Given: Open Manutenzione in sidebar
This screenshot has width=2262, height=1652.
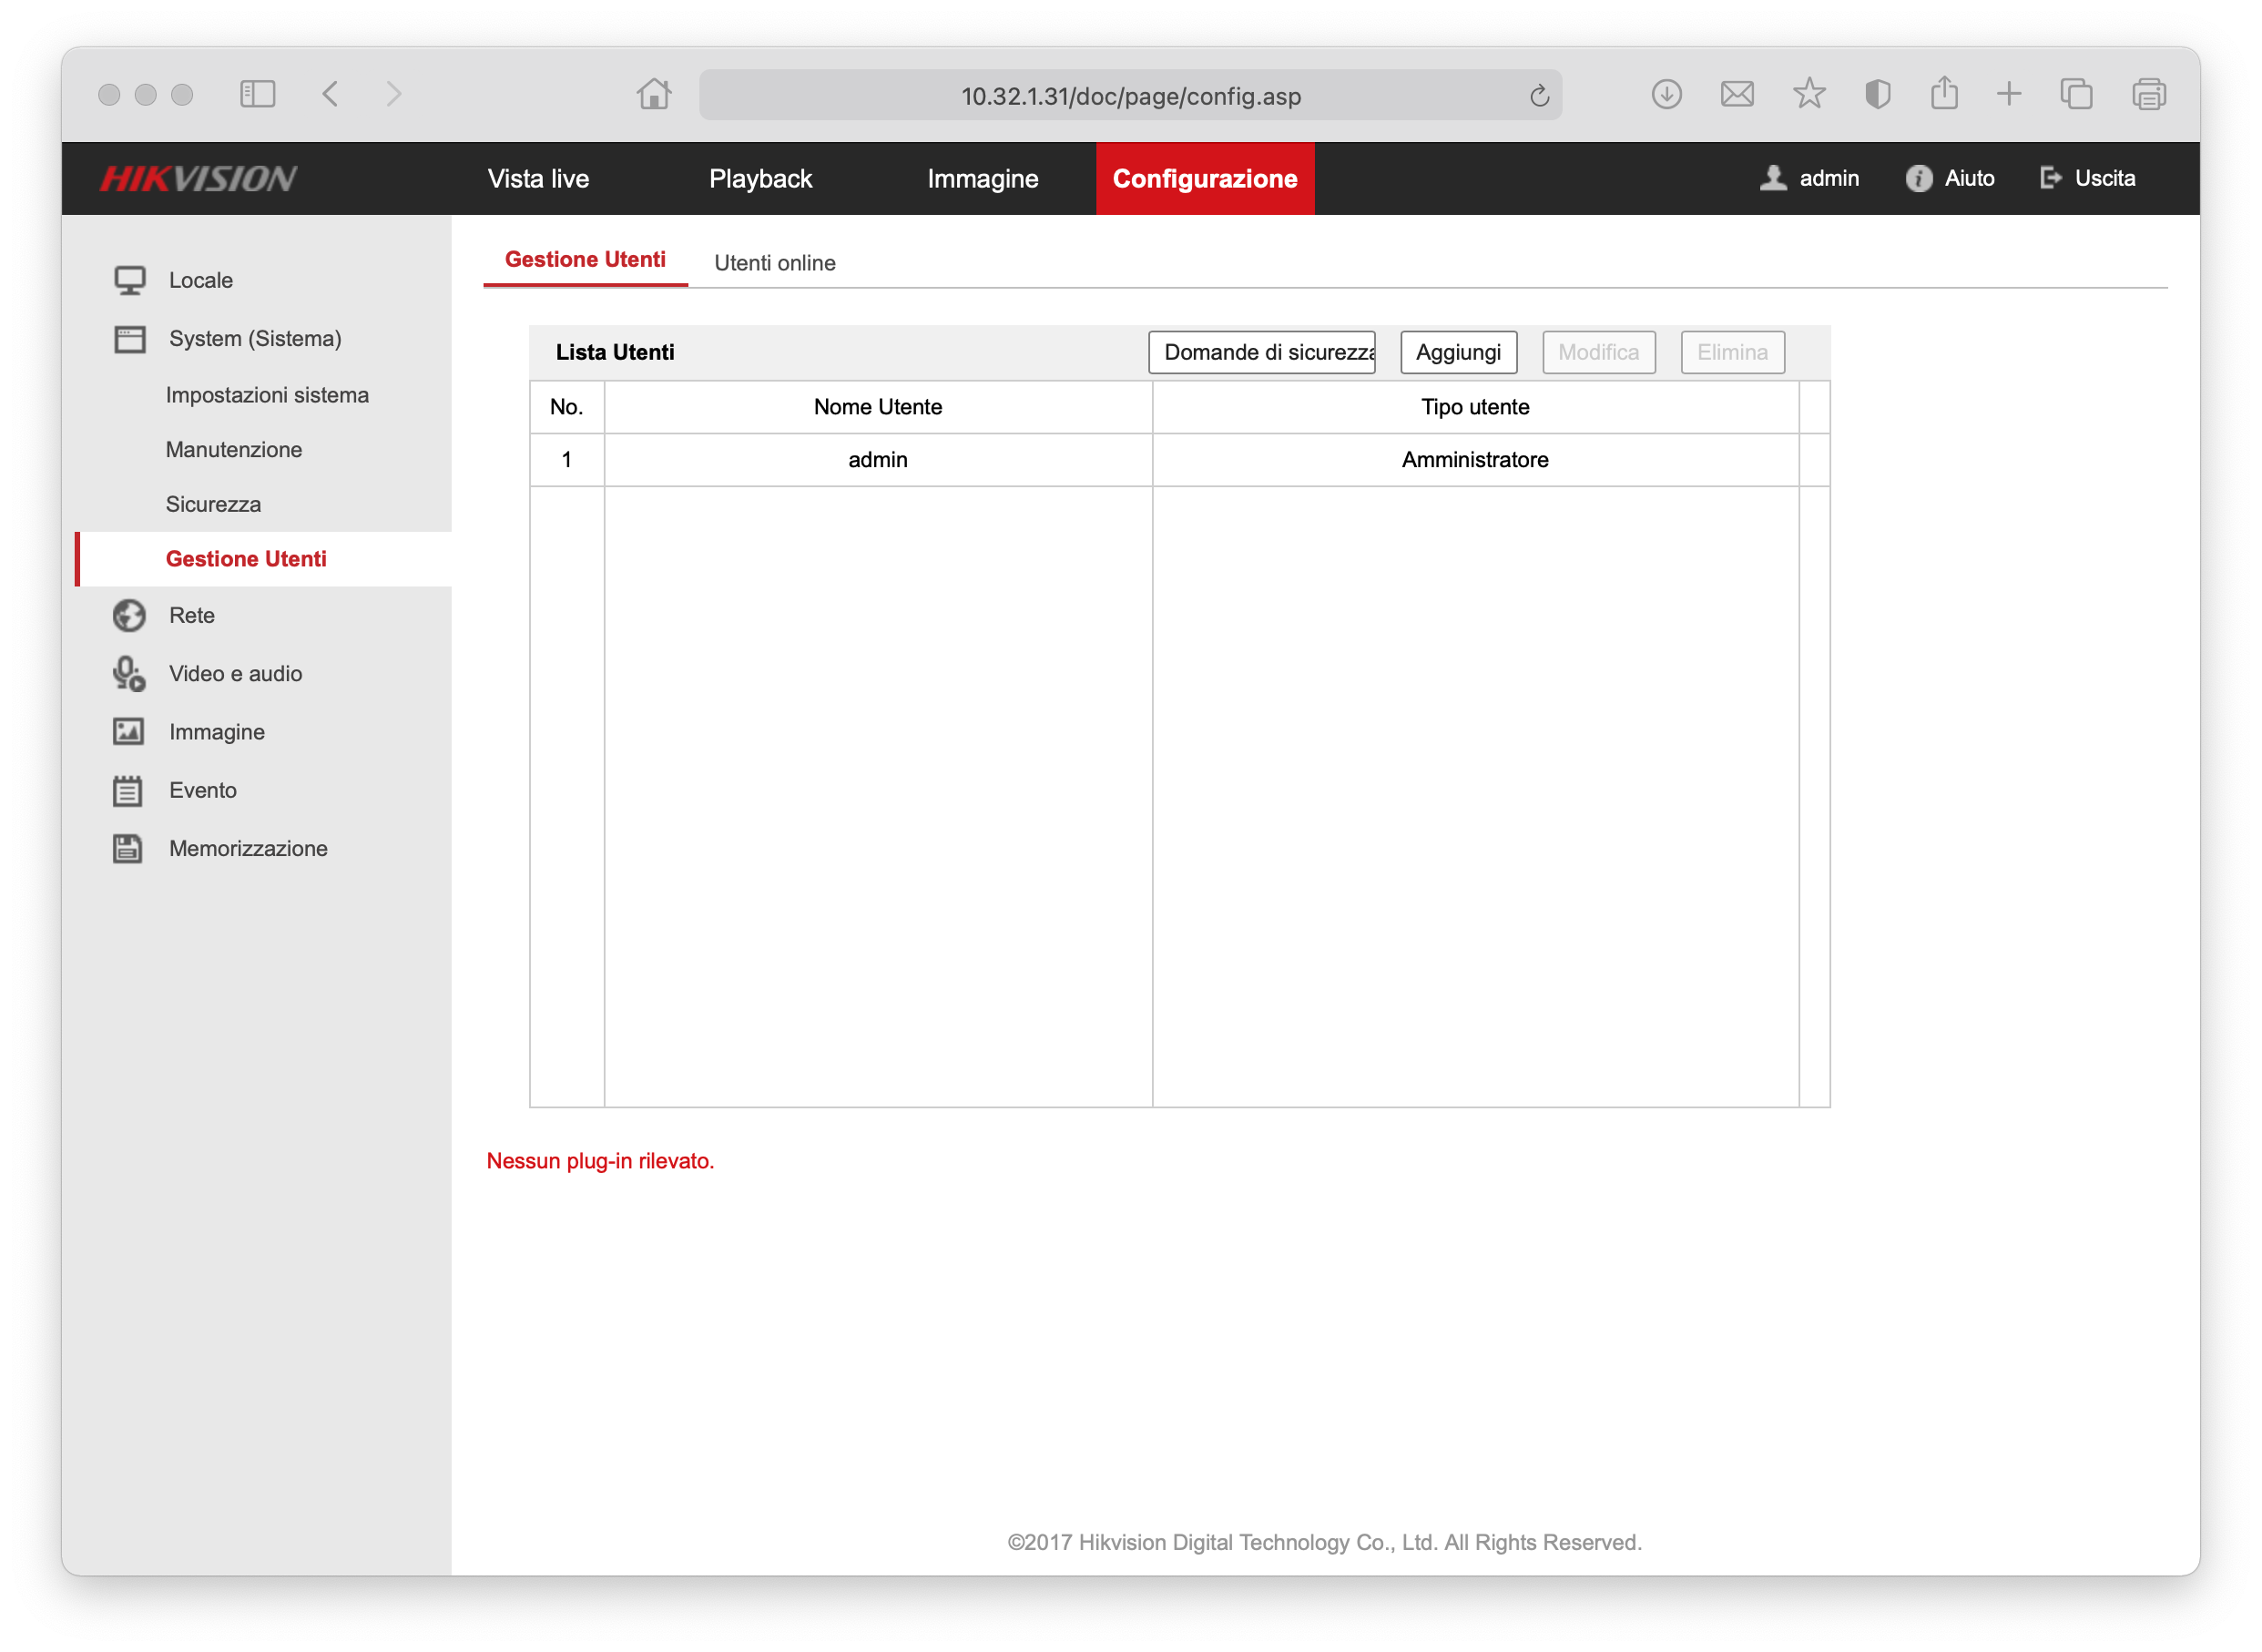Looking at the screenshot, I should (x=233, y=449).
